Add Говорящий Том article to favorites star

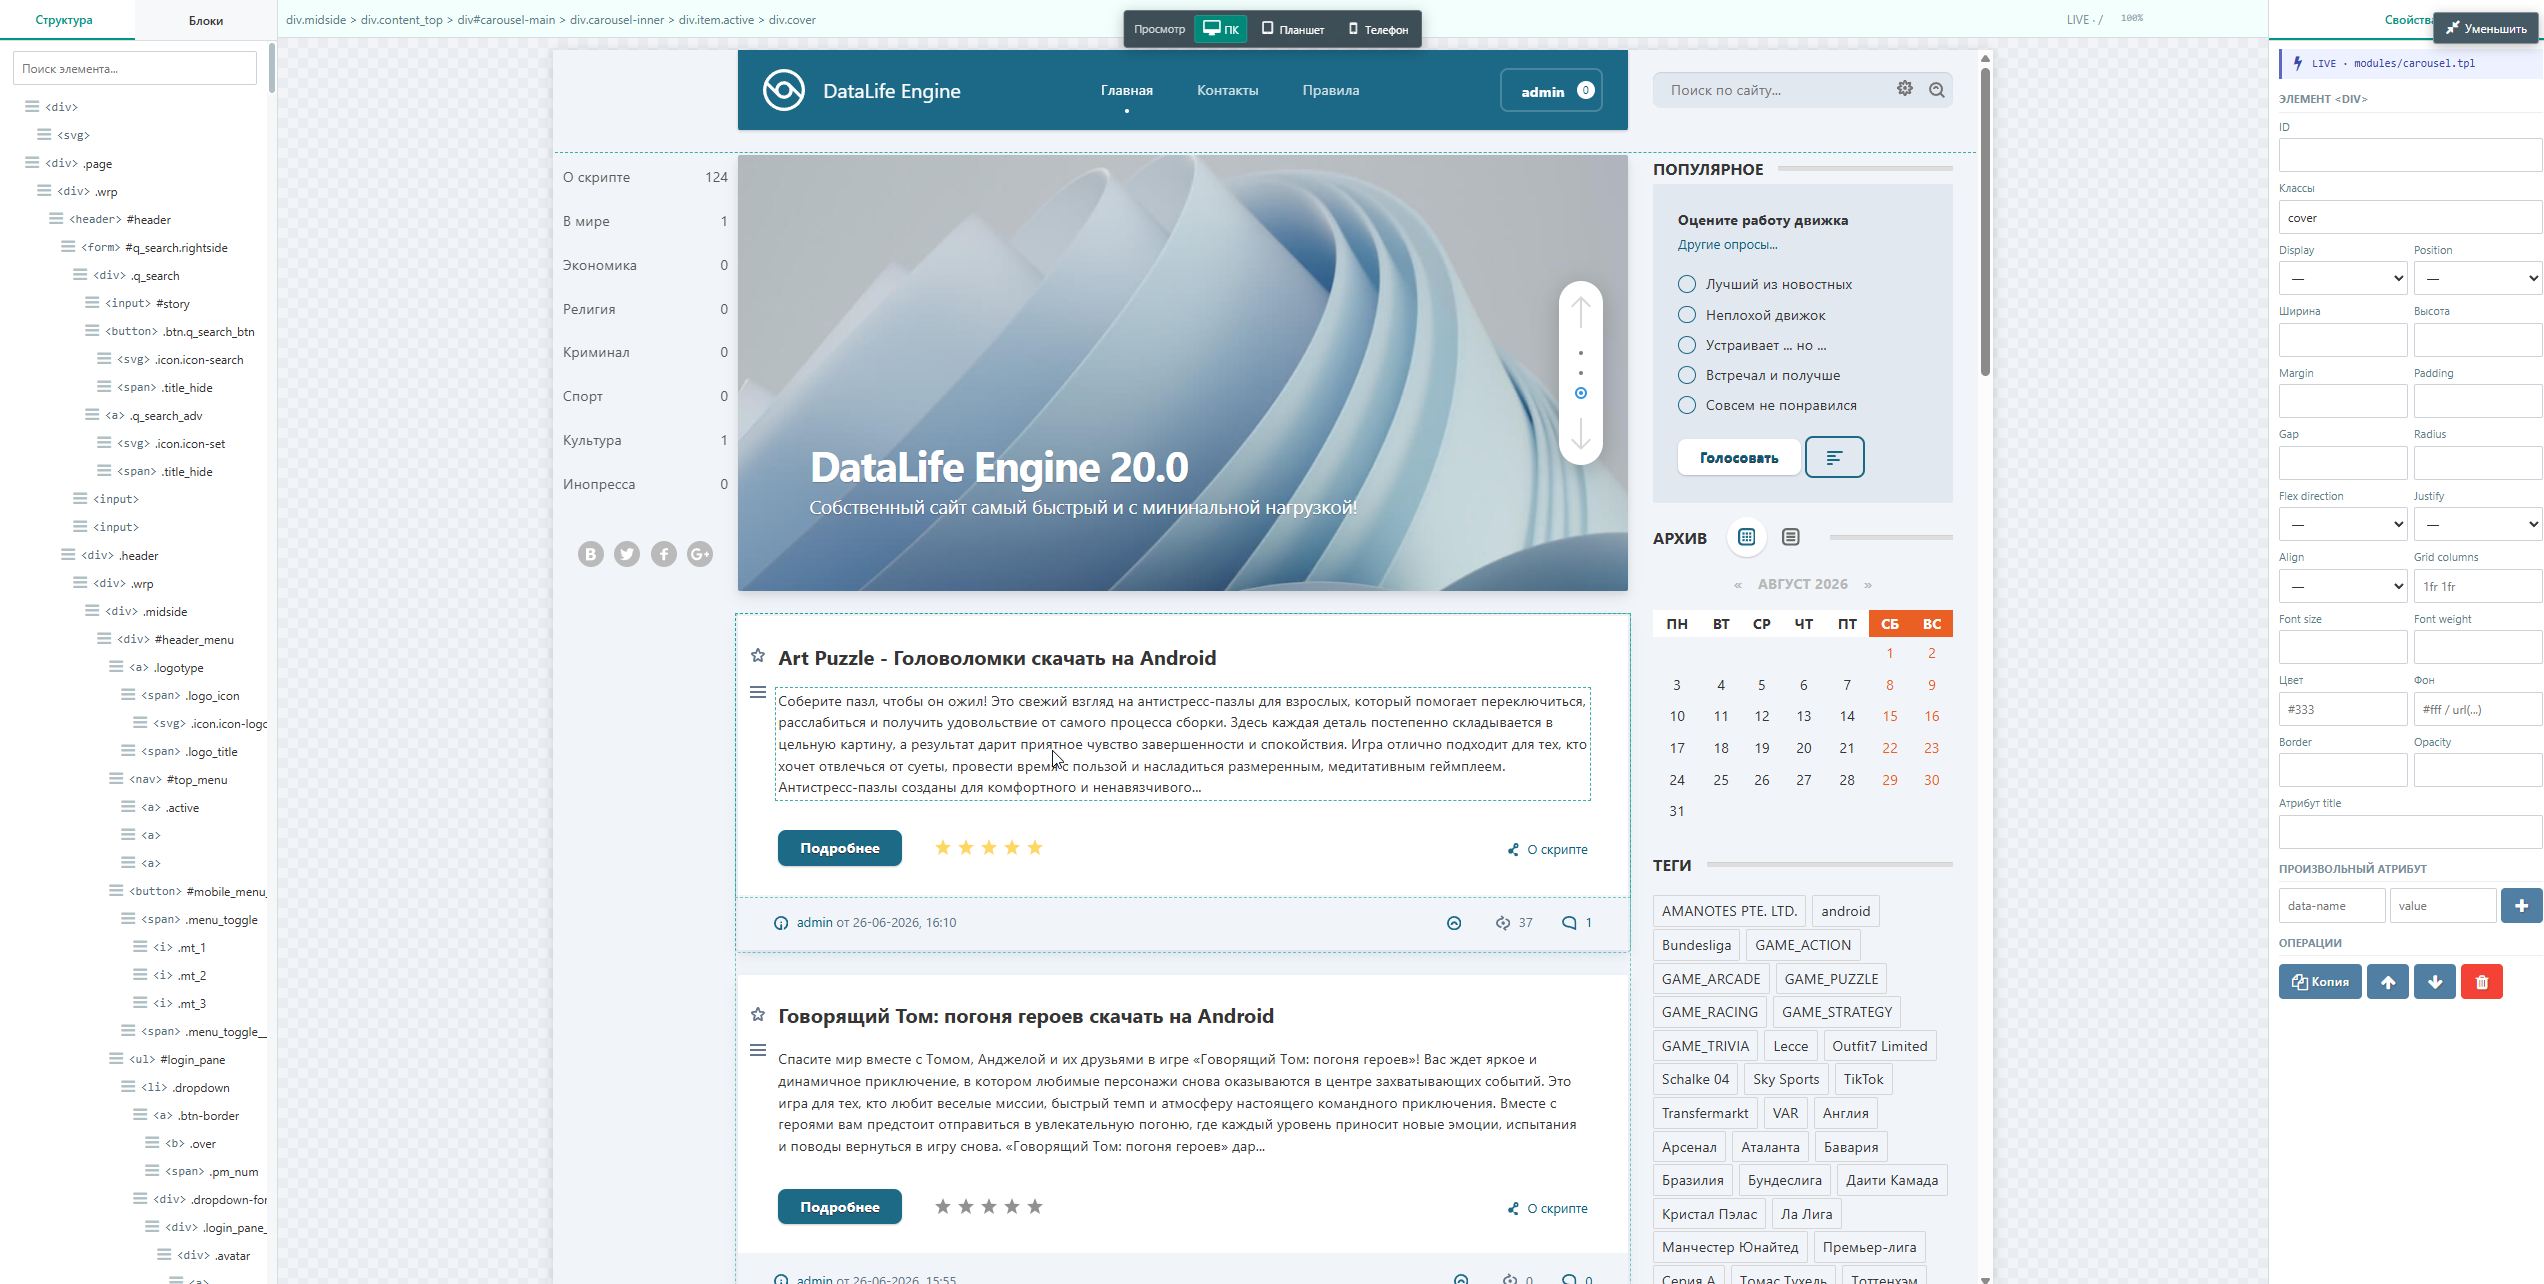(758, 1014)
